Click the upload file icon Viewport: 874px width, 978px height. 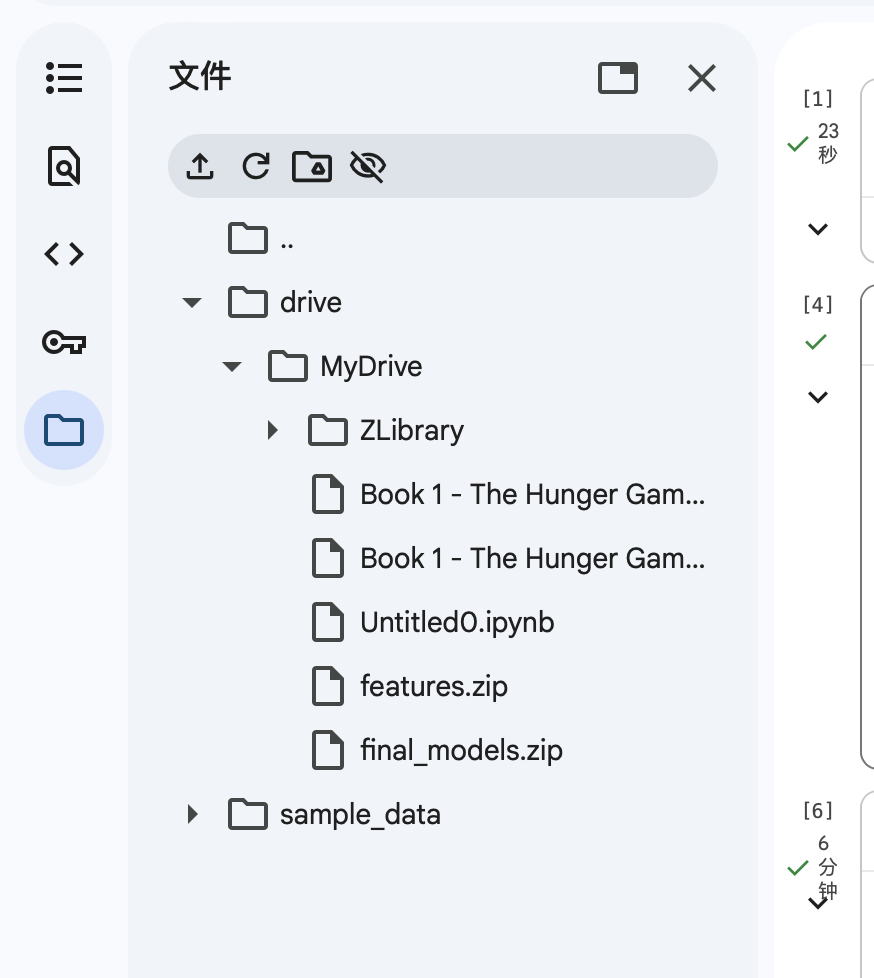tap(201, 166)
